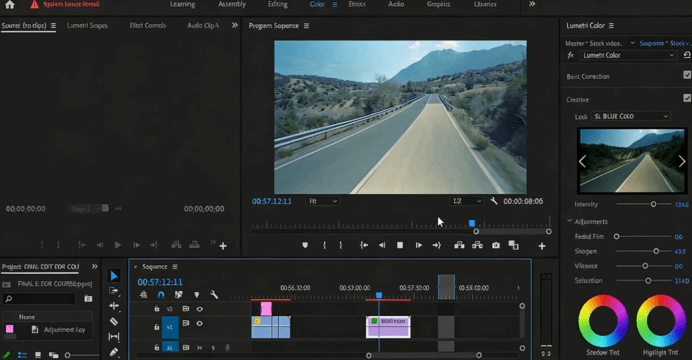This screenshot has width=692, height=360.
Task: Toggle V2 track lock
Action: 157,309
